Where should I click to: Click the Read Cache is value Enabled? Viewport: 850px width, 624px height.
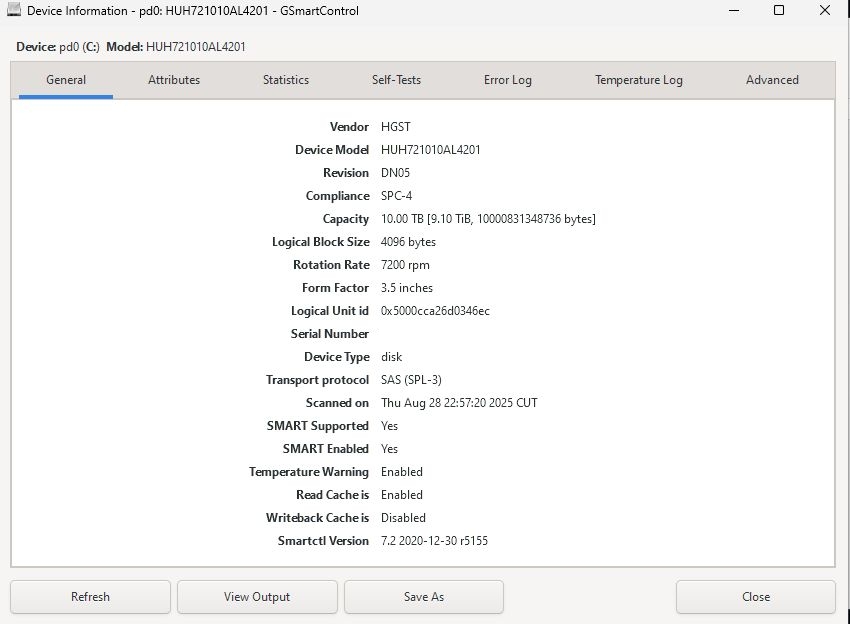(x=402, y=495)
